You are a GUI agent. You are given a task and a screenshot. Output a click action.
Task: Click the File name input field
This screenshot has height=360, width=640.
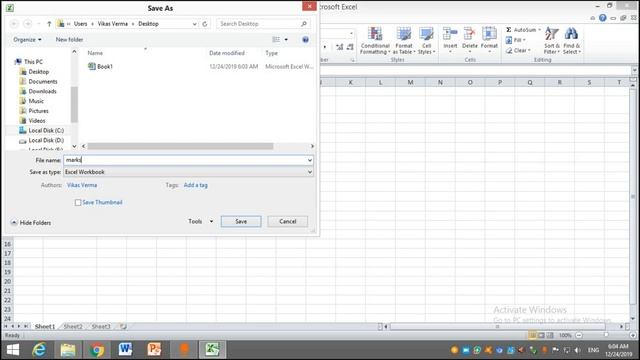185,160
